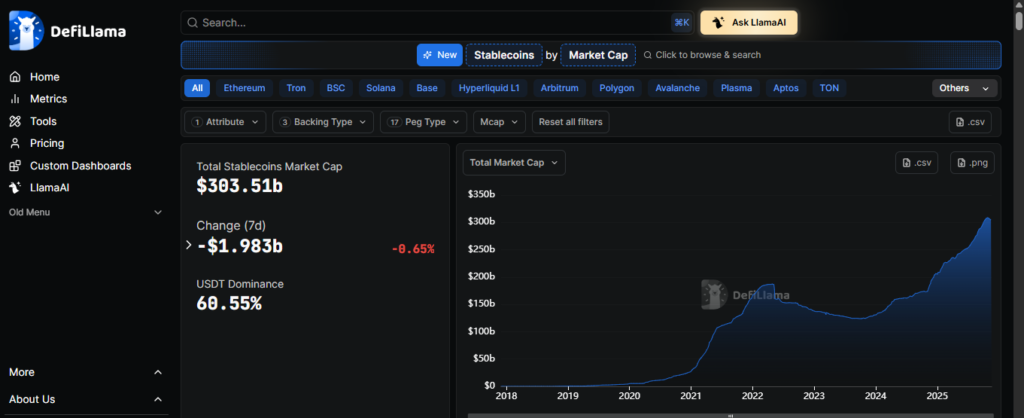Click the chart time range slider
Viewport: 1024px width, 418px height.
[x=731, y=415]
